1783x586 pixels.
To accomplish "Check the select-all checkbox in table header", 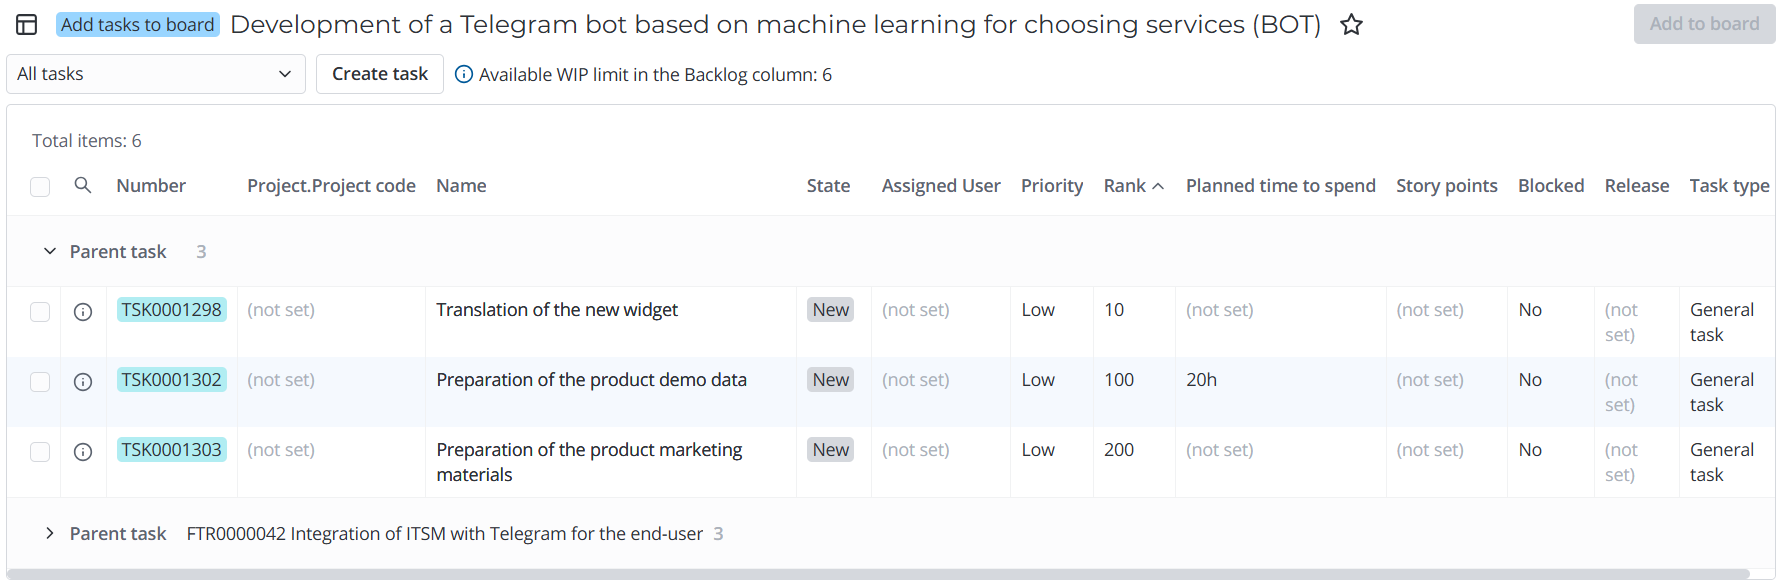I will point(40,187).
